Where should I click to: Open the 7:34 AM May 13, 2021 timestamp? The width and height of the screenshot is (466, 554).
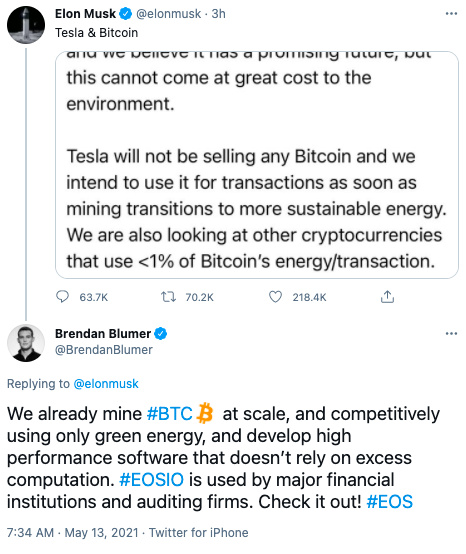tap(72, 532)
